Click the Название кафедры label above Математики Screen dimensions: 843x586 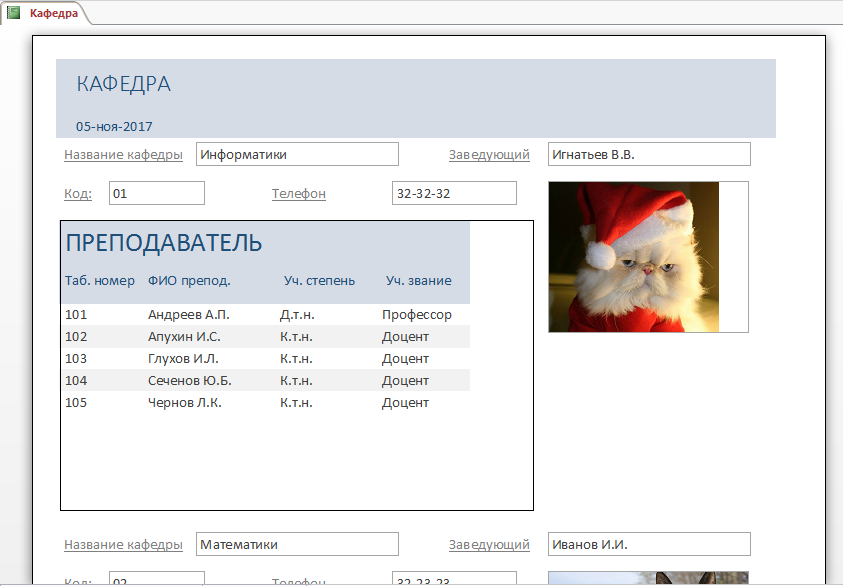point(123,545)
